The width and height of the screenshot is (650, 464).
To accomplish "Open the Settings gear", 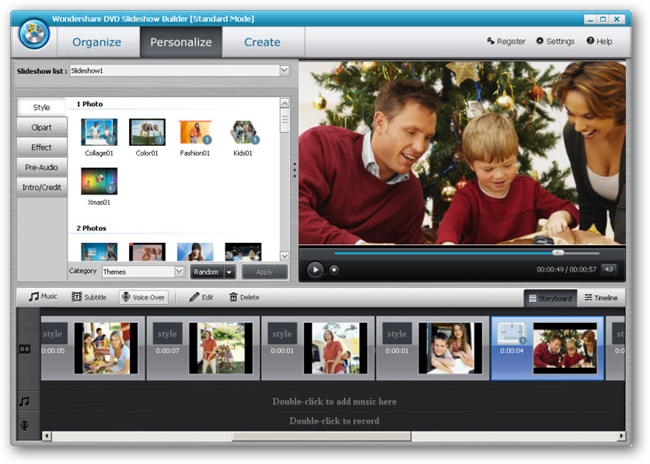I will tap(555, 41).
